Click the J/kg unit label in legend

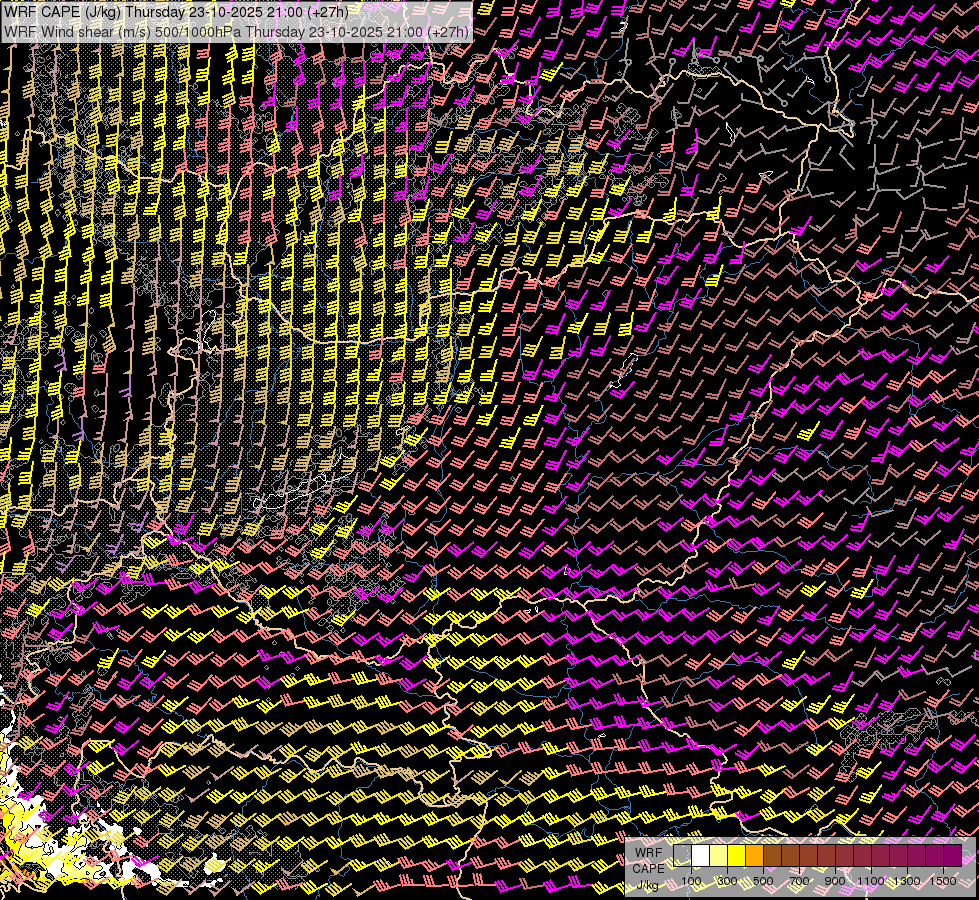pyautogui.click(x=647, y=885)
